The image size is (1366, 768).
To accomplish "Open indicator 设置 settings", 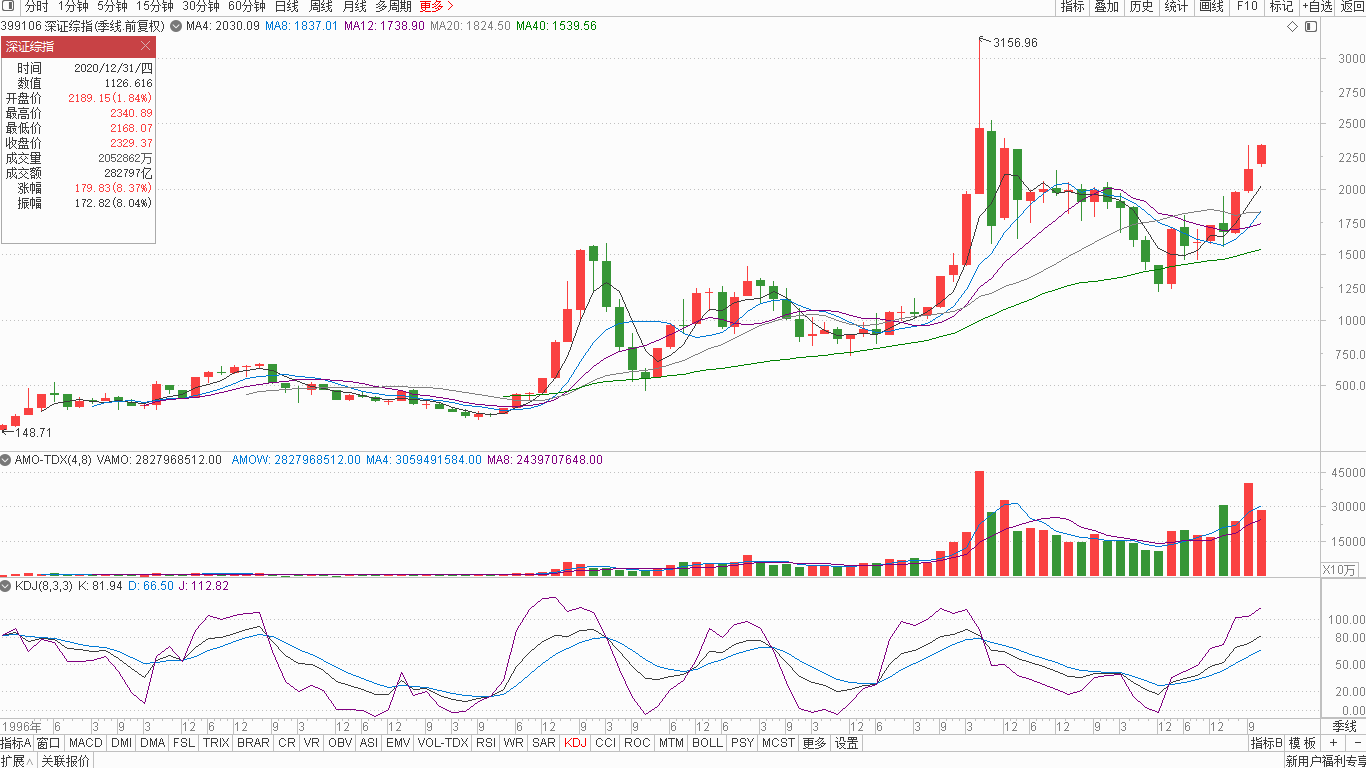I will click(x=847, y=743).
